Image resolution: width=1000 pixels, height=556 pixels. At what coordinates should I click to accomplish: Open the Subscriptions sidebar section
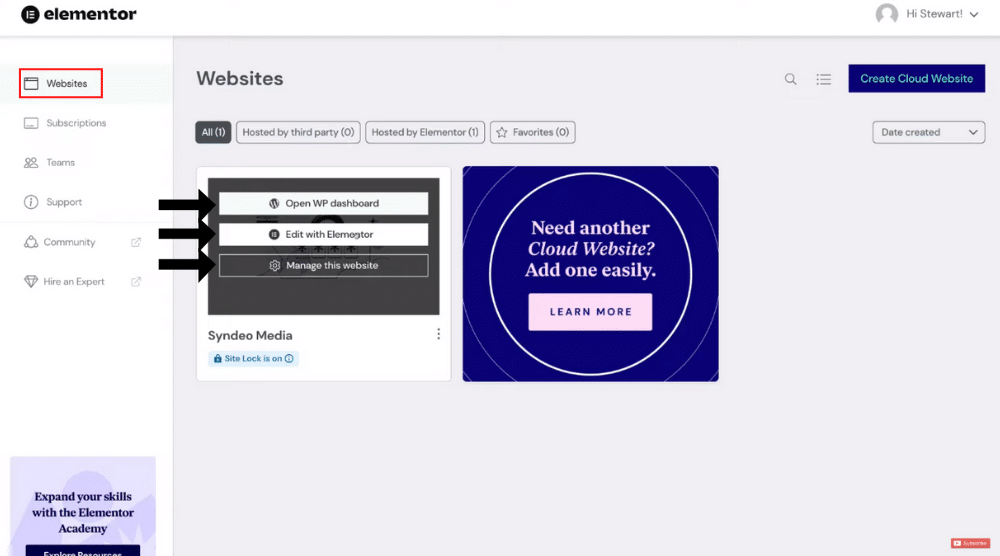tap(76, 123)
